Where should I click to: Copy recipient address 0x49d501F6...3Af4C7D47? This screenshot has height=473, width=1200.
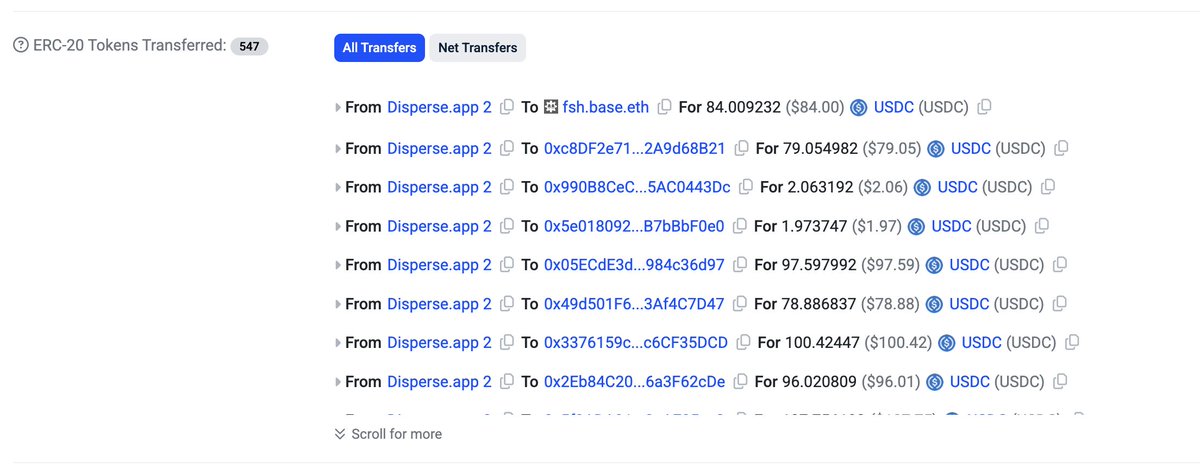[740, 304]
